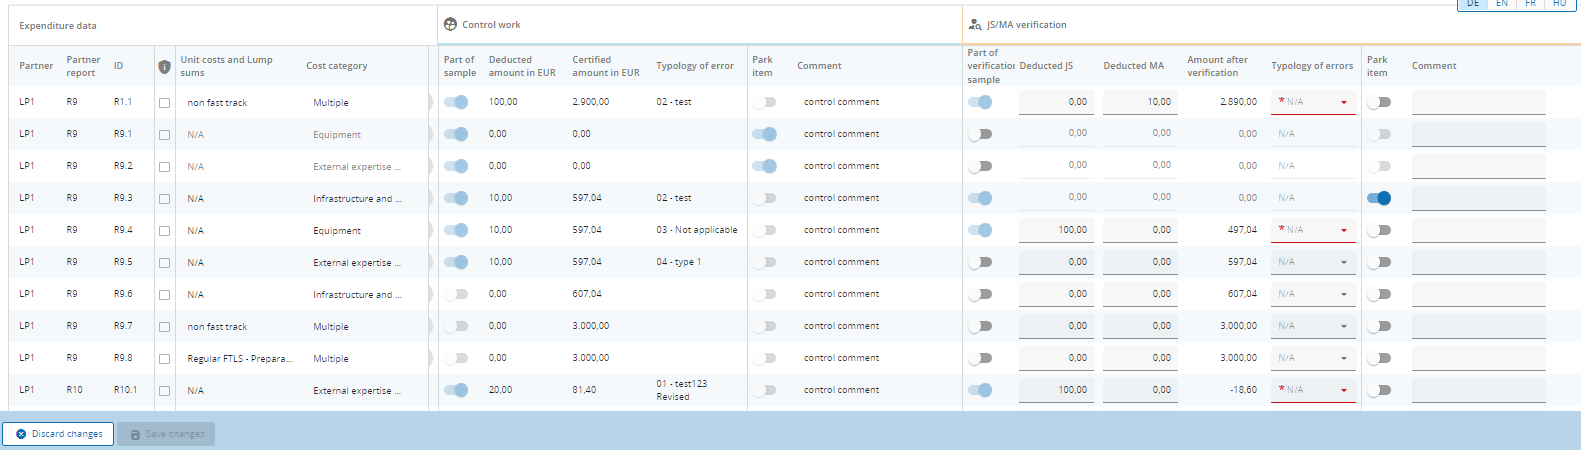1581x450 pixels.
Task: Open Typology of errors dropdown for R1.1
Action: click(1313, 102)
